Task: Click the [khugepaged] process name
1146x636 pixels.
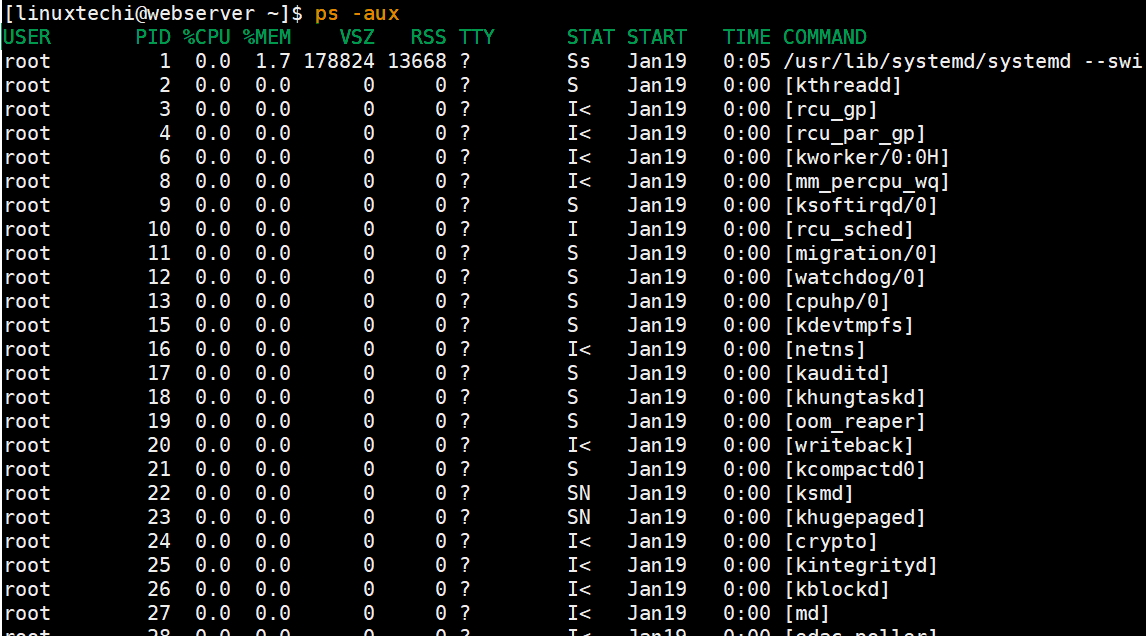Action: click(x=854, y=518)
